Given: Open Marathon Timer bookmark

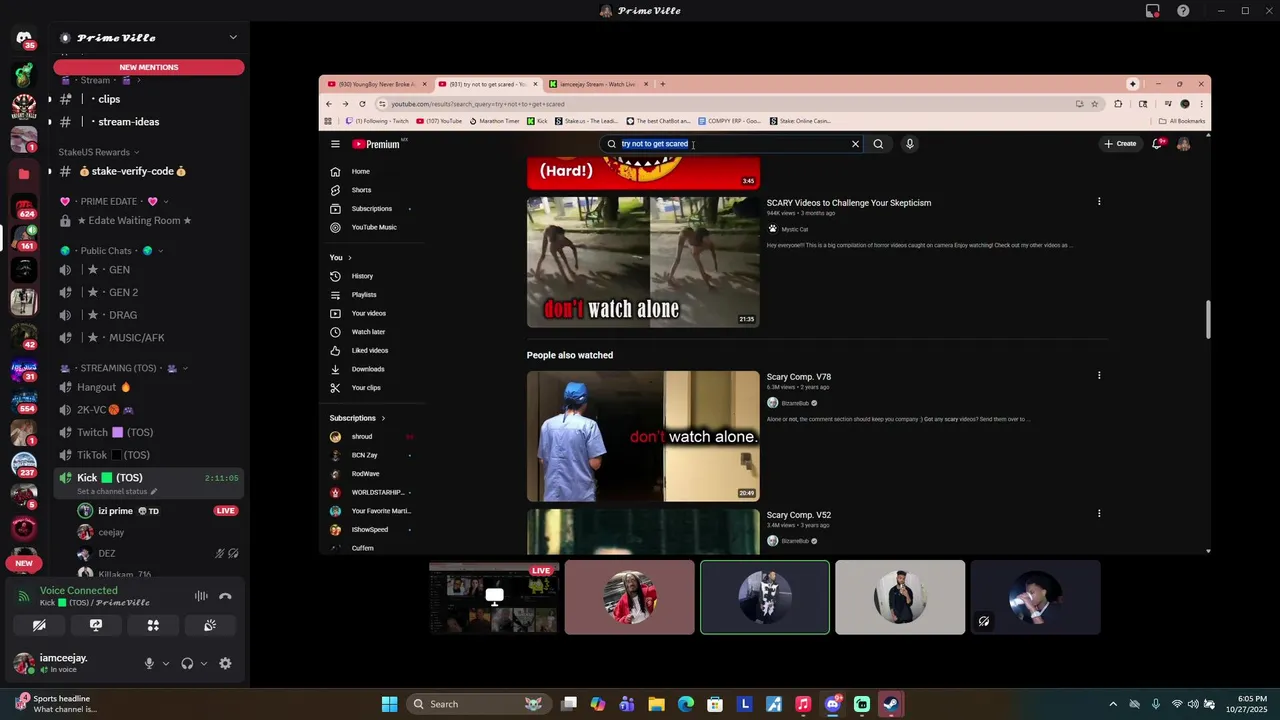Looking at the screenshot, I should tap(494, 121).
